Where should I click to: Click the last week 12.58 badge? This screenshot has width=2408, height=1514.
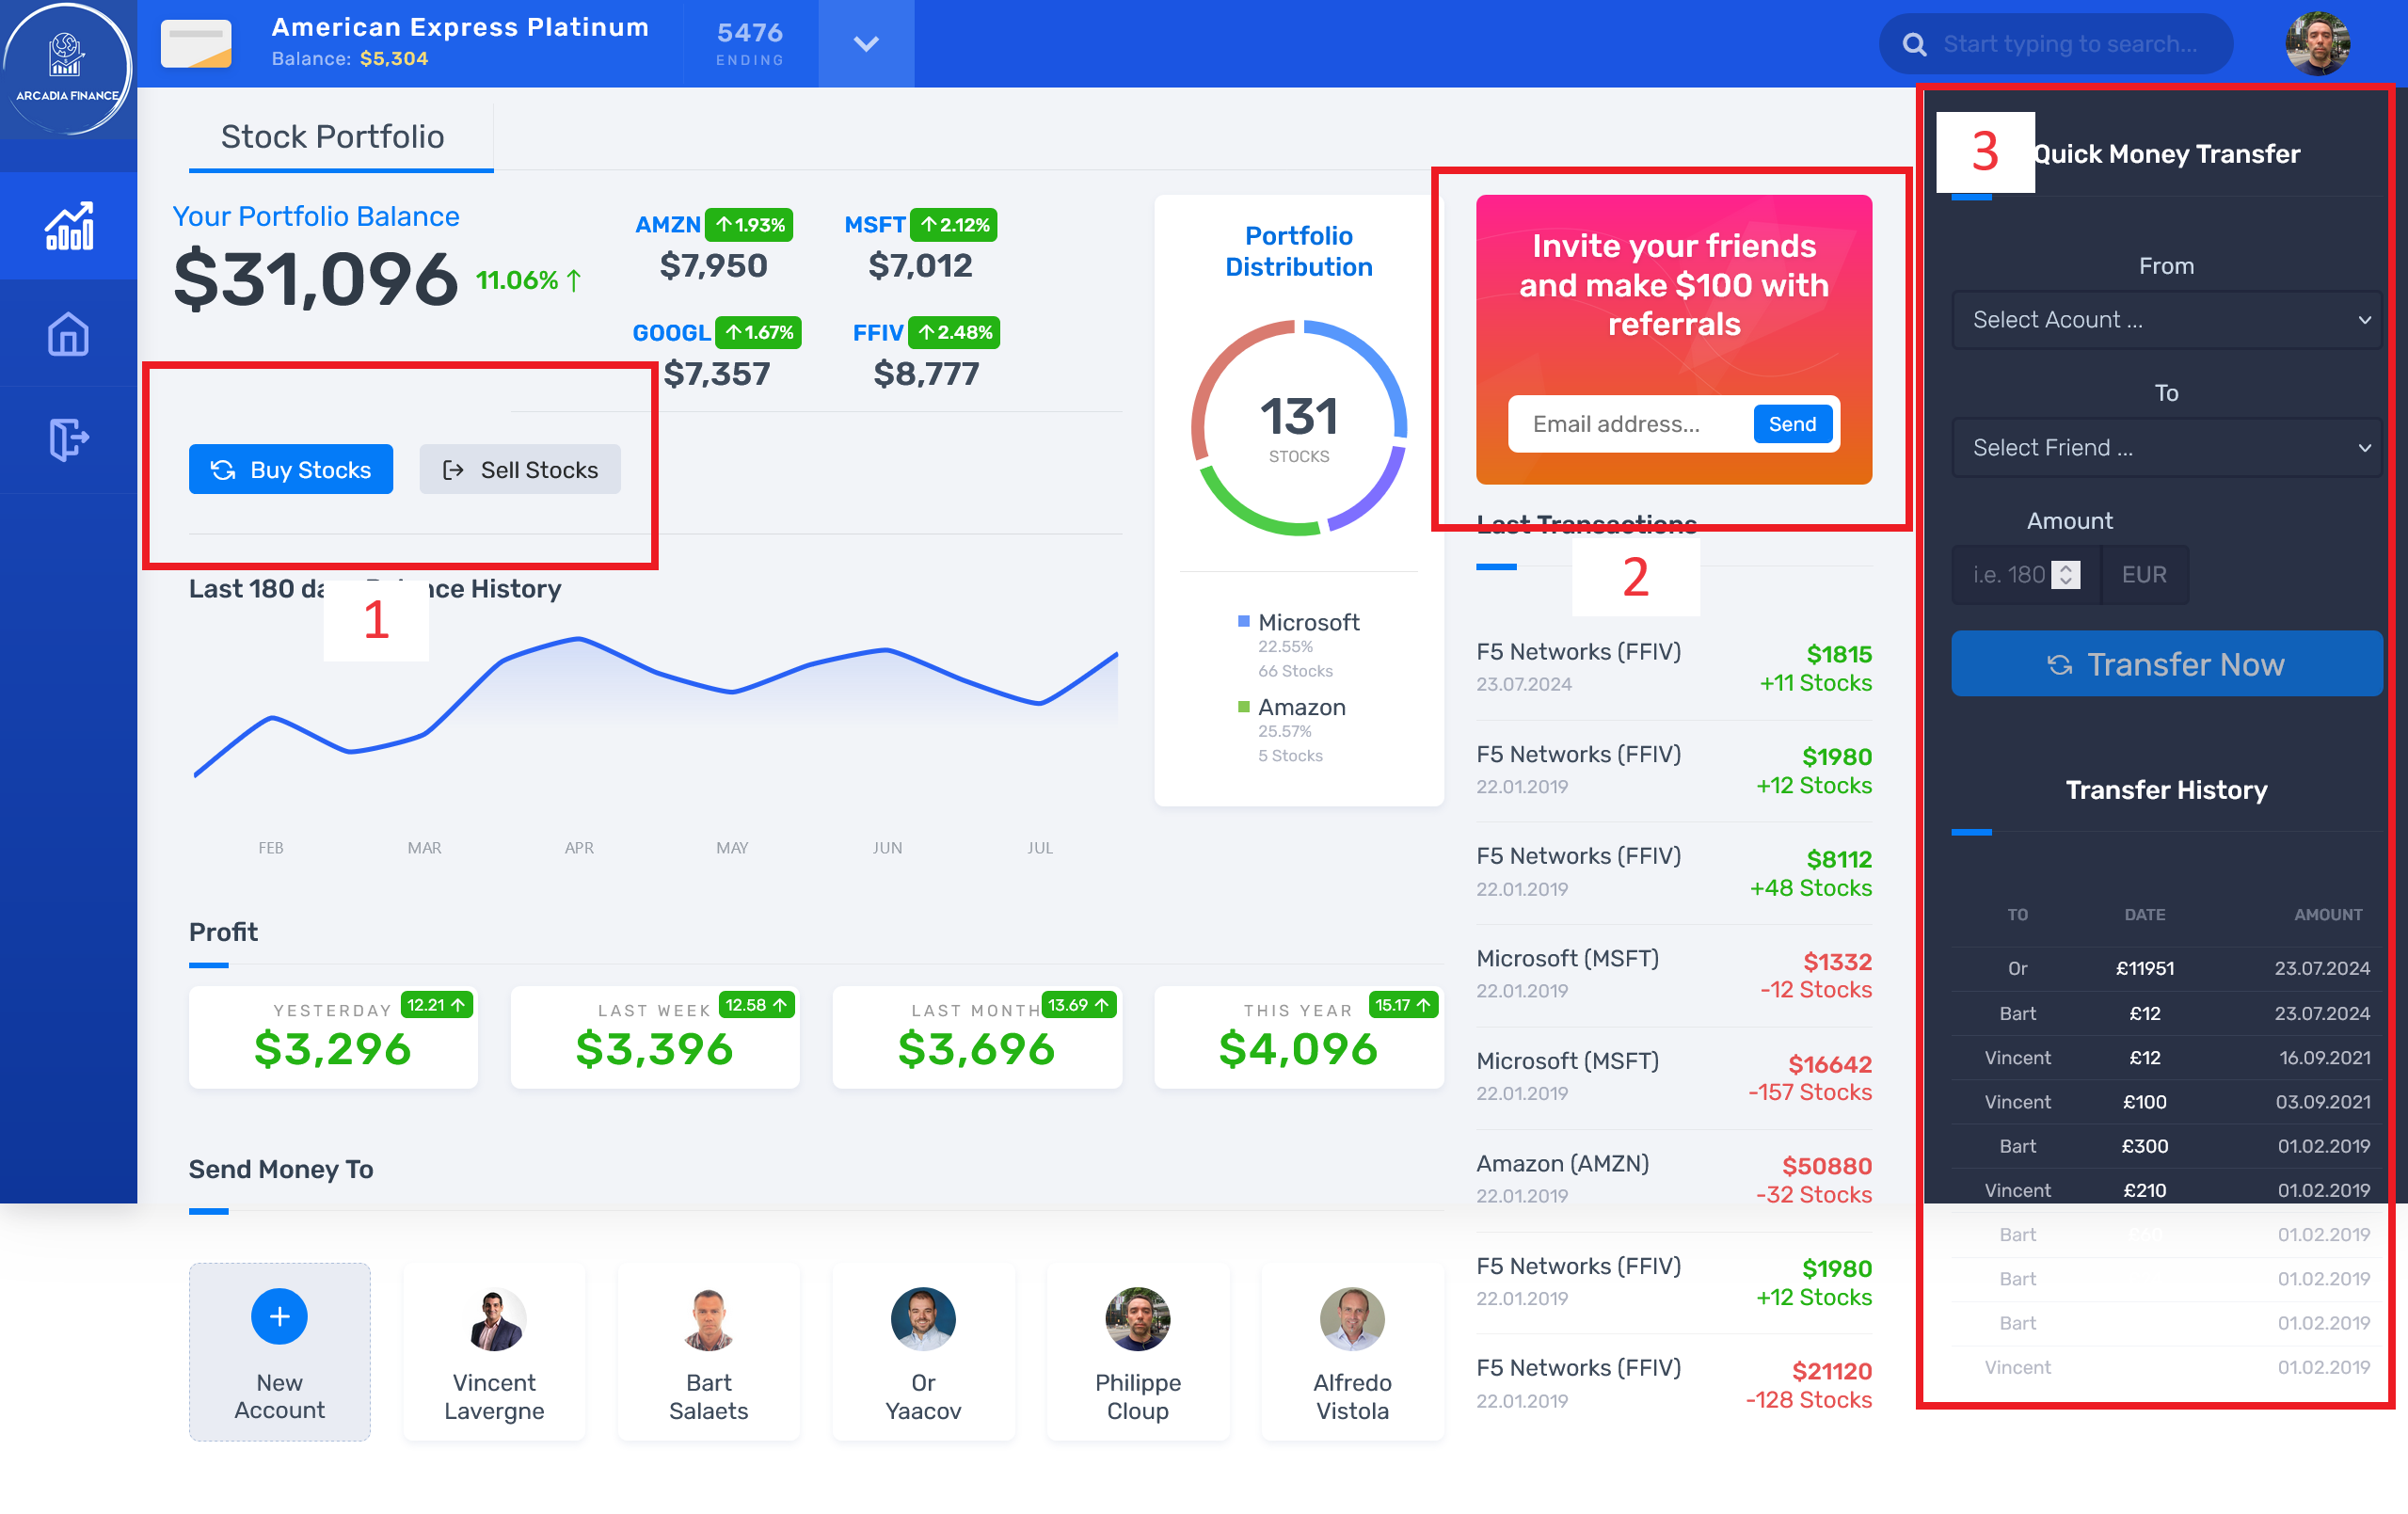(757, 1005)
